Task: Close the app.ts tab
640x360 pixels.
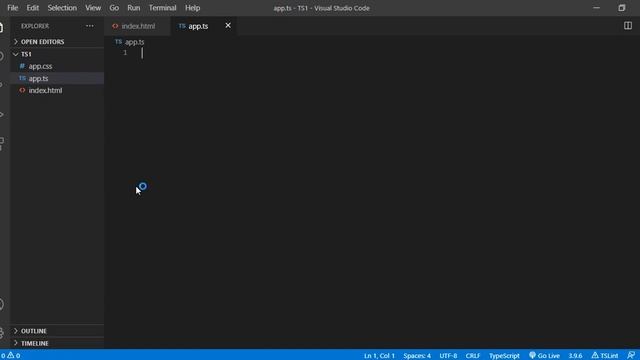Action: pyautogui.click(x=228, y=26)
